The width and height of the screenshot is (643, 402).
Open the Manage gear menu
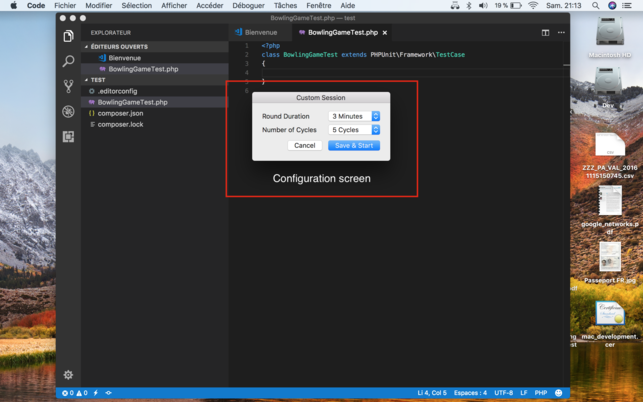[68, 375]
